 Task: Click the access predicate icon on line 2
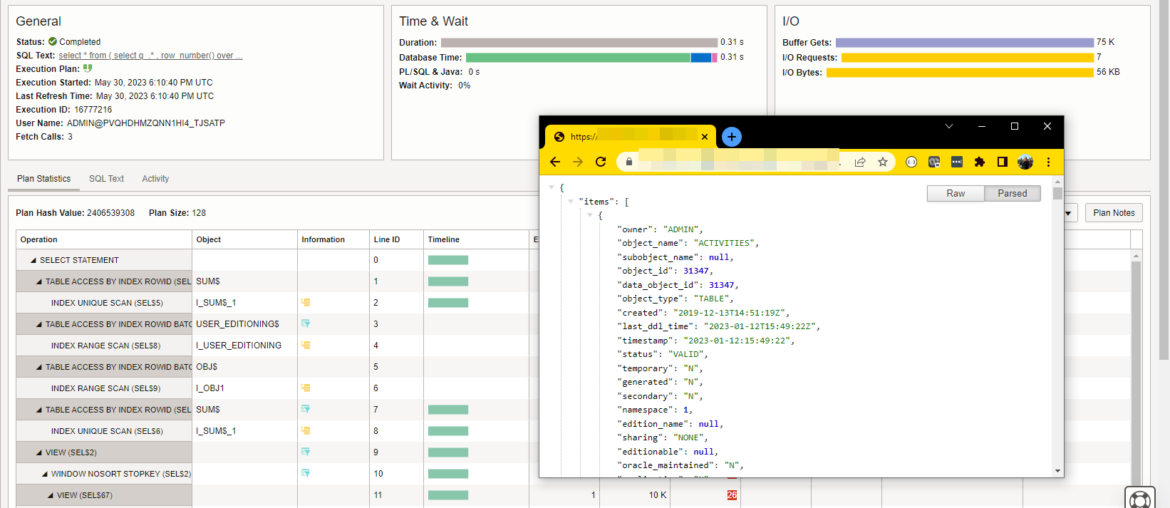(x=305, y=303)
